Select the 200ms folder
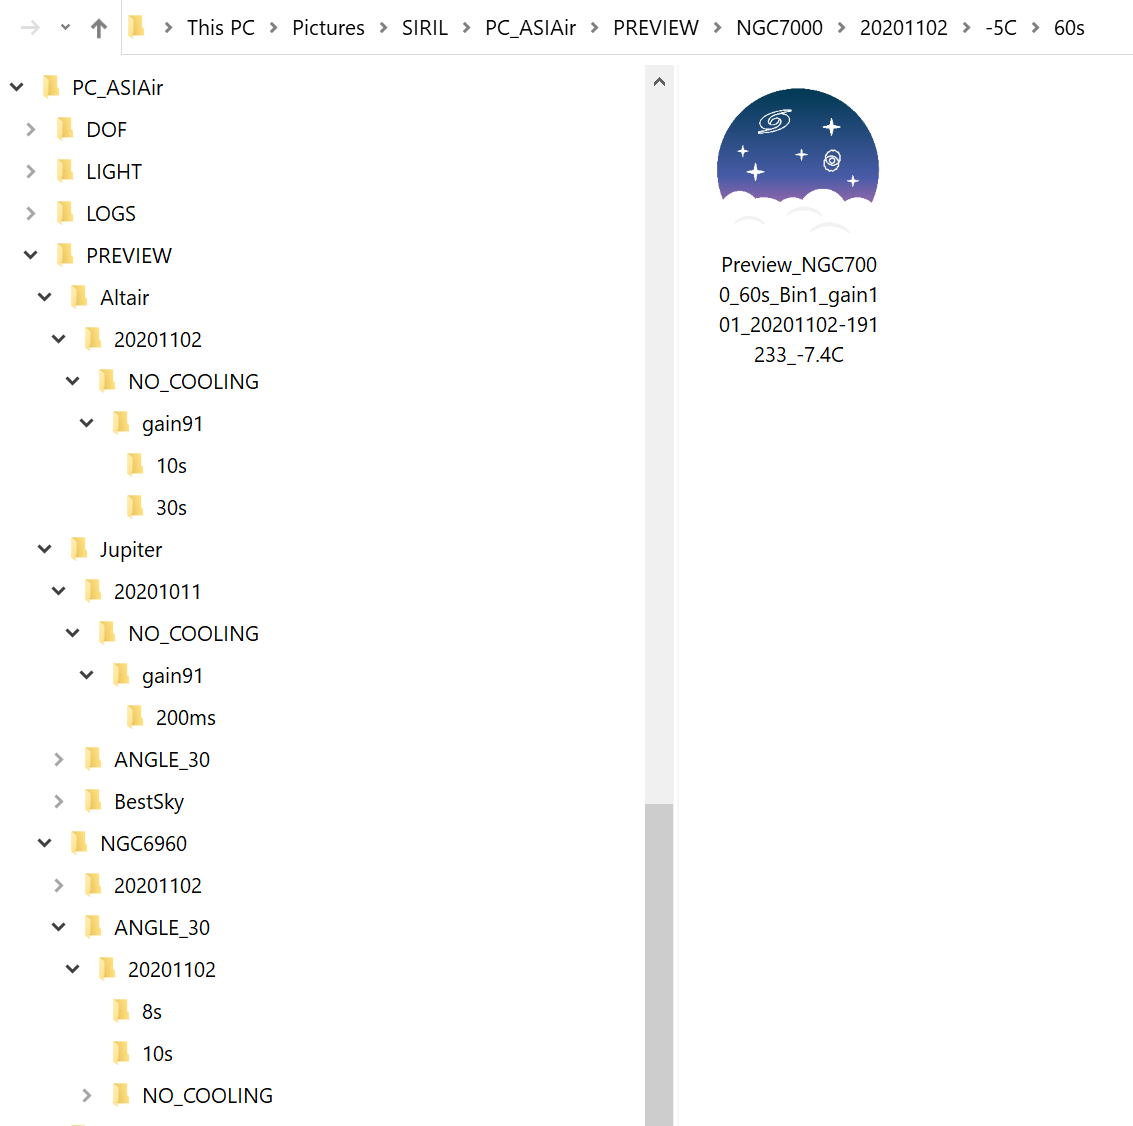 [186, 718]
